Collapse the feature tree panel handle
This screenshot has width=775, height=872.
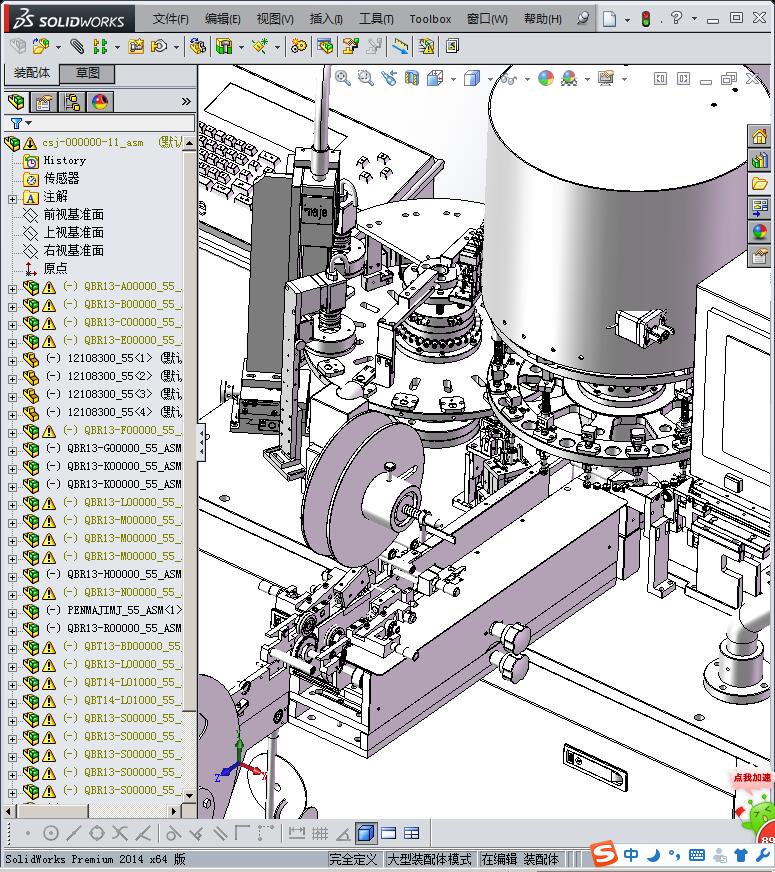pos(201,441)
